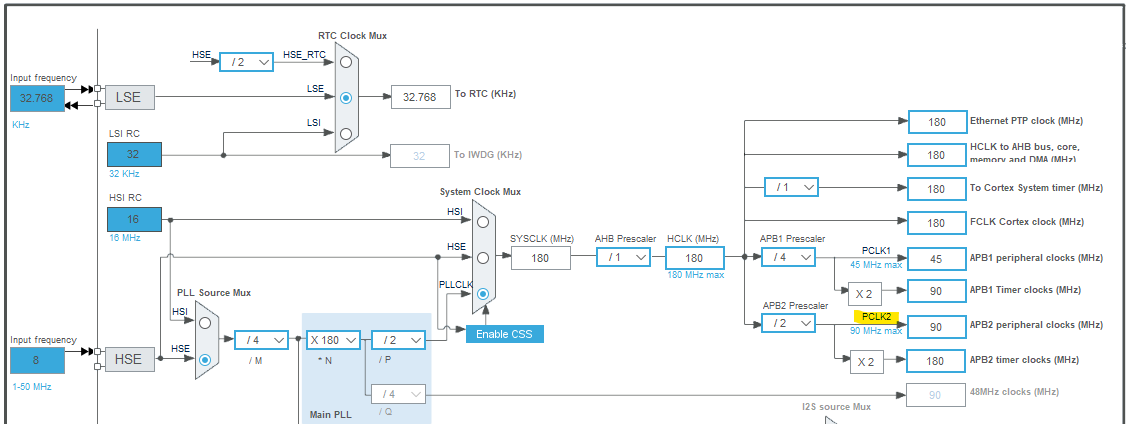The height and width of the screenshot is (424, 1129).
Task: Open the APB2 Prescaler /2 dropdown
Action: (x=788, y=324)
